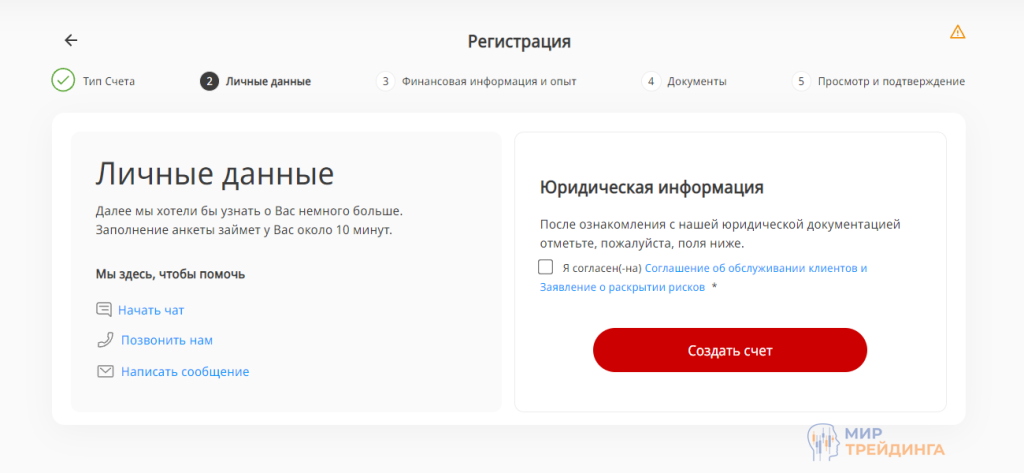This screenshot has height=473, width=1024.
Task: Click the green checkmark step icon
Action: (63, 81)
